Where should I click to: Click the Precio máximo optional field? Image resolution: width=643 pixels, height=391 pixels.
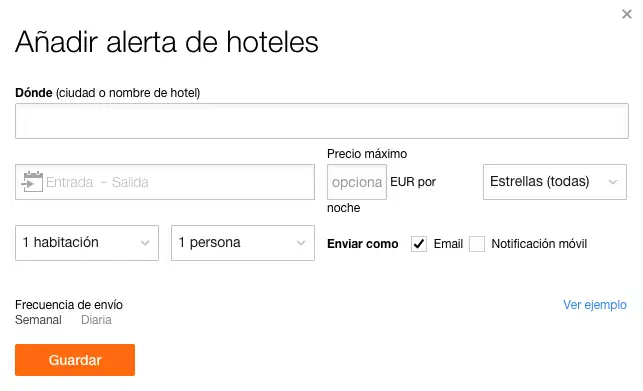click(x=357, y=182)
